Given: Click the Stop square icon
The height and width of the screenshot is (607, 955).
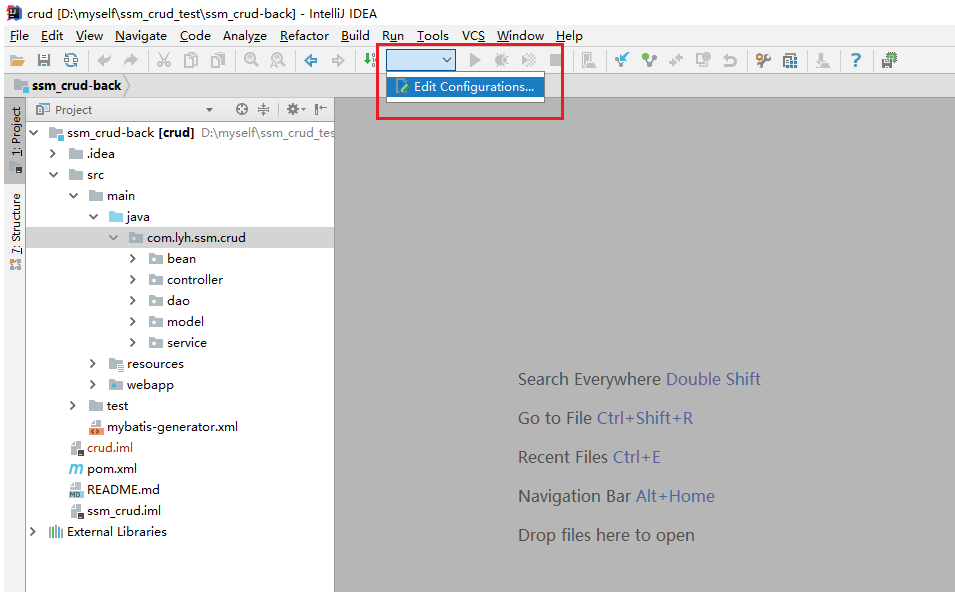Looking at the screenshot, I should [555, 60].
